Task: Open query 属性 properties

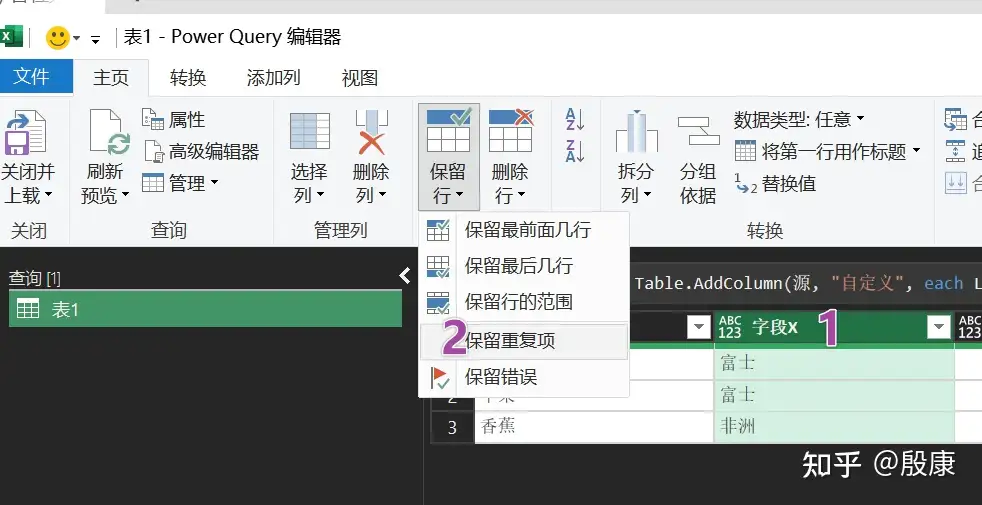Action: (173, 119)
